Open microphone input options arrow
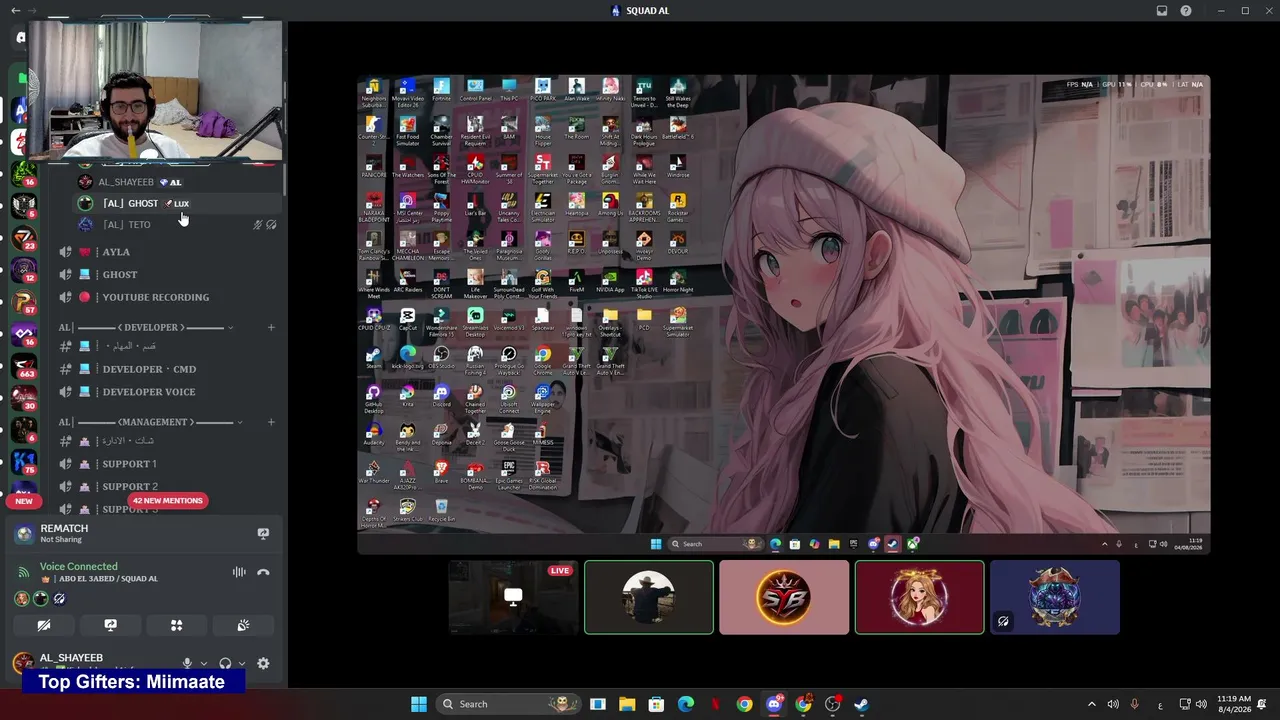 click(203, 663)
